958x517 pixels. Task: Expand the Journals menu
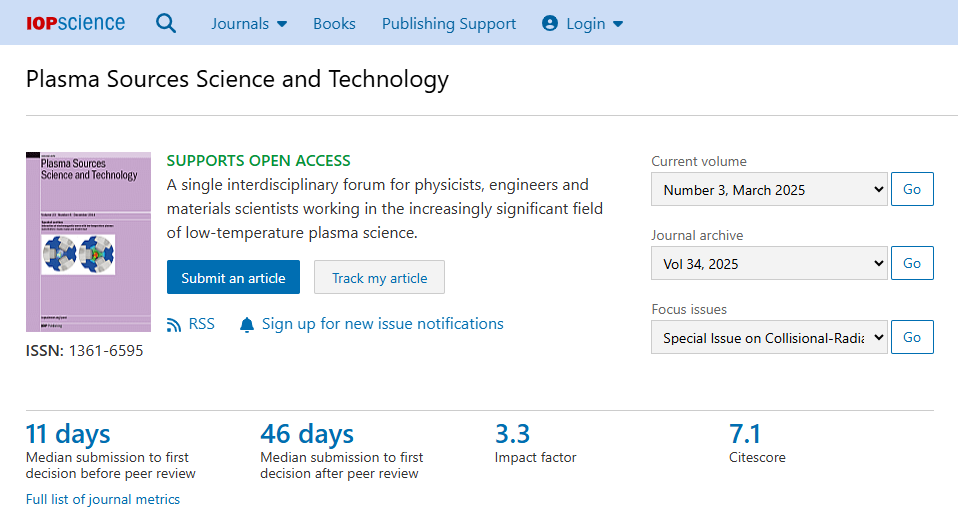pos(249,23)
